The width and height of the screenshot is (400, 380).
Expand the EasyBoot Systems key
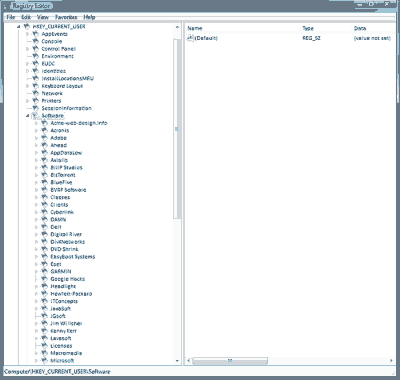[x=36, y=257]
